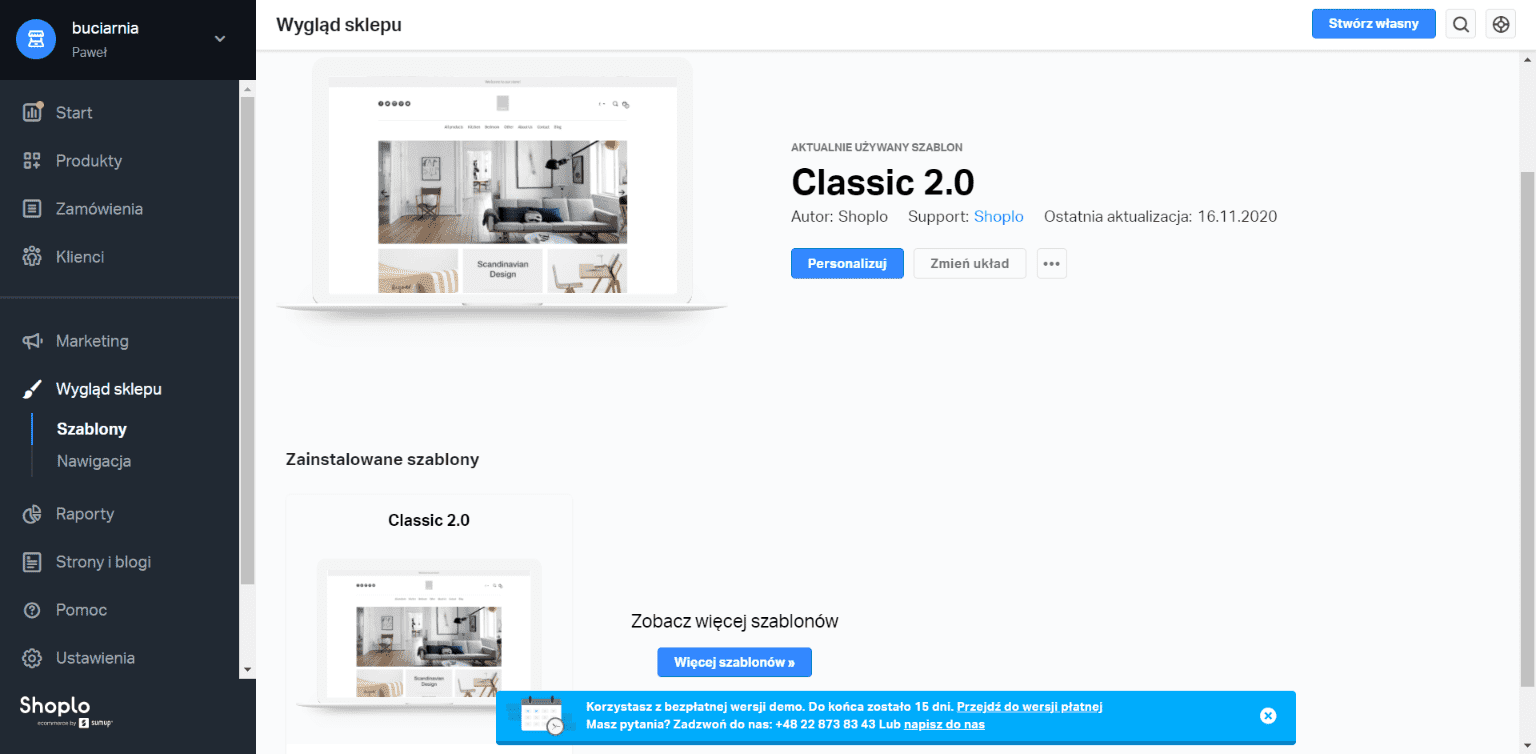
Task: Select the Szablony submenu item
Action: tap(92, 429)
